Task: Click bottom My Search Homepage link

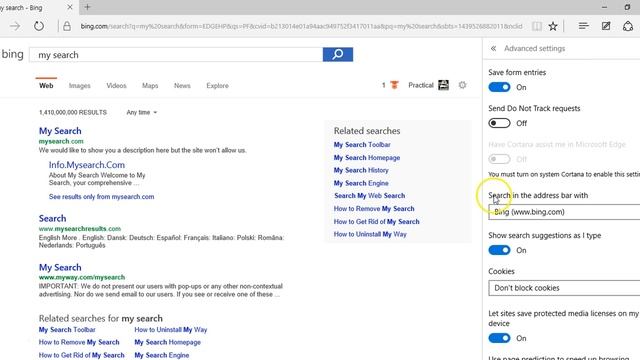Action: tap(167, 342)
